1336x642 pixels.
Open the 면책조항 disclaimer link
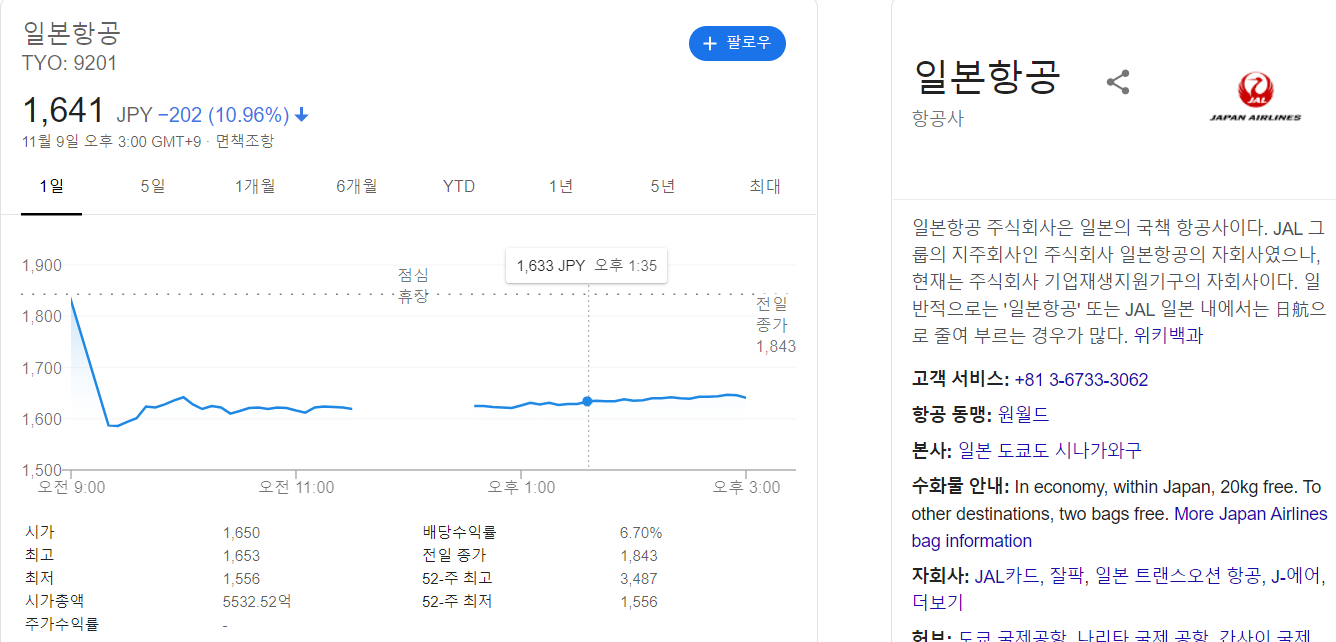click(x=244, y=141)
